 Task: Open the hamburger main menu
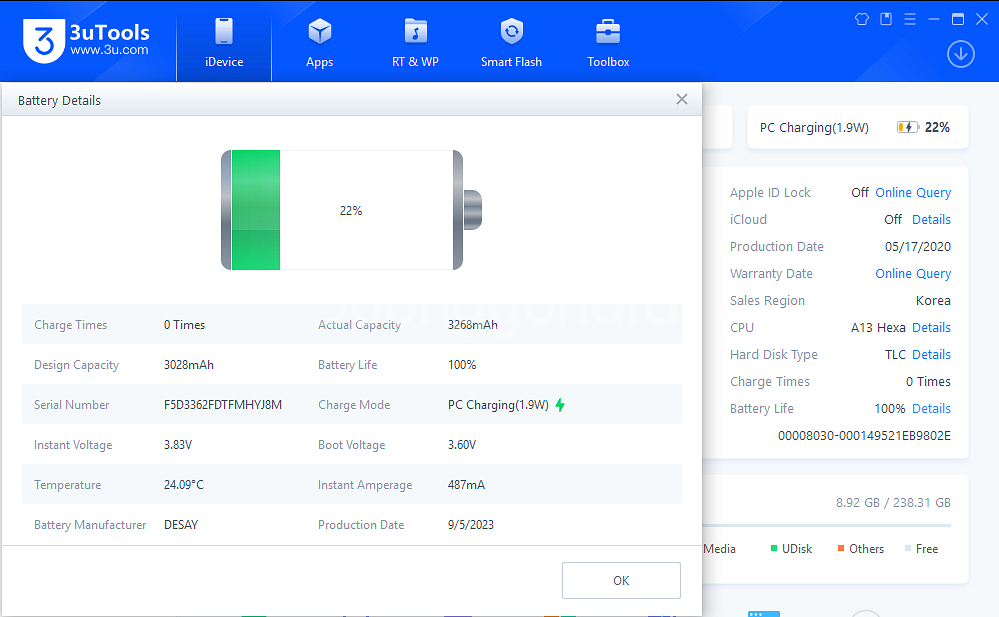tap(910, 19)
